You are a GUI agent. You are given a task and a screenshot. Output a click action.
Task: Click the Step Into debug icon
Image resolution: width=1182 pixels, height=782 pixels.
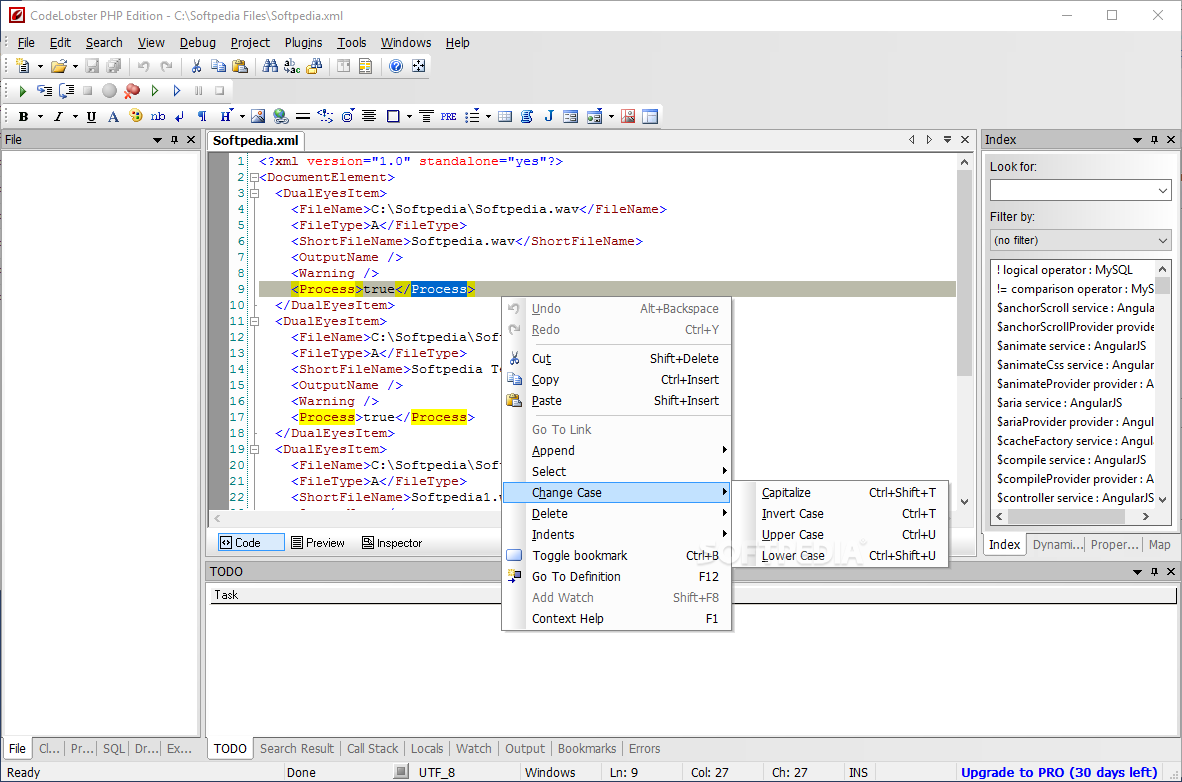[x=44, y=91]
